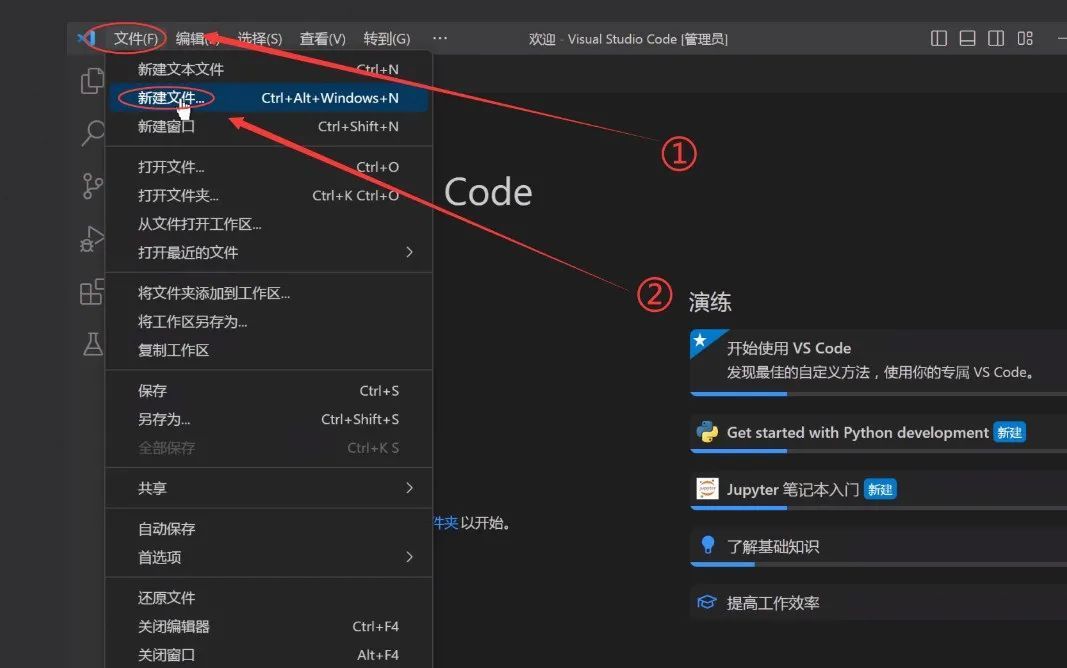Expand 打开最近的文件 submenu
The height and width of the screenshot is (668, 1067).
tap(269, 253)
